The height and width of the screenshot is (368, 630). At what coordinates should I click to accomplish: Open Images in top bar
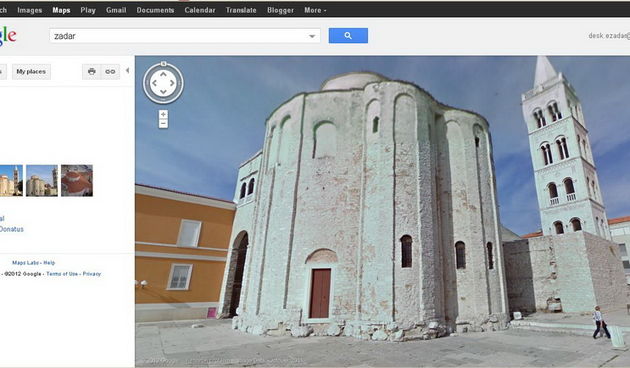30,10
